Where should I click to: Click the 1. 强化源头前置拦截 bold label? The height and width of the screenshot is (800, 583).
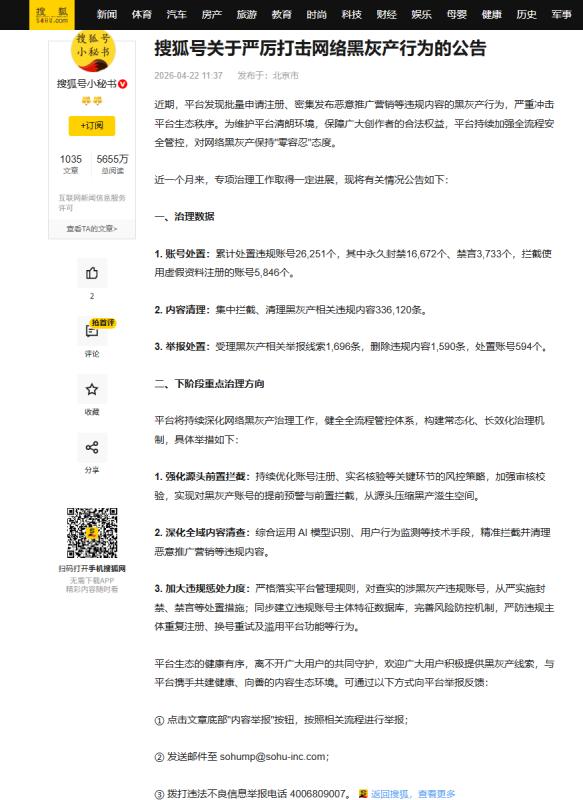tap(202, 476)
